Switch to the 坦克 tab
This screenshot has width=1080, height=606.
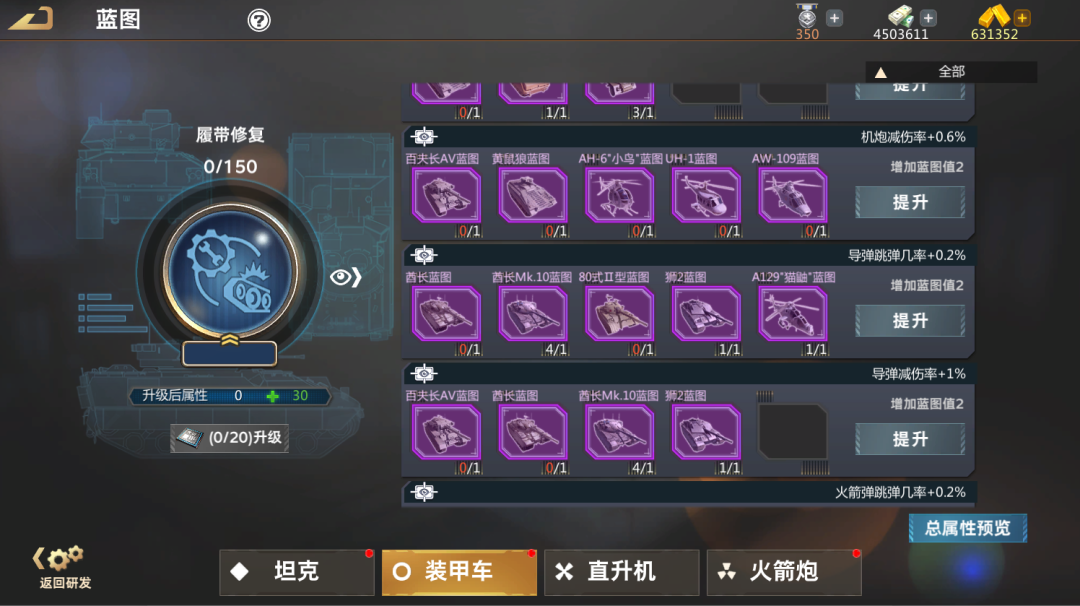point(297,572)
